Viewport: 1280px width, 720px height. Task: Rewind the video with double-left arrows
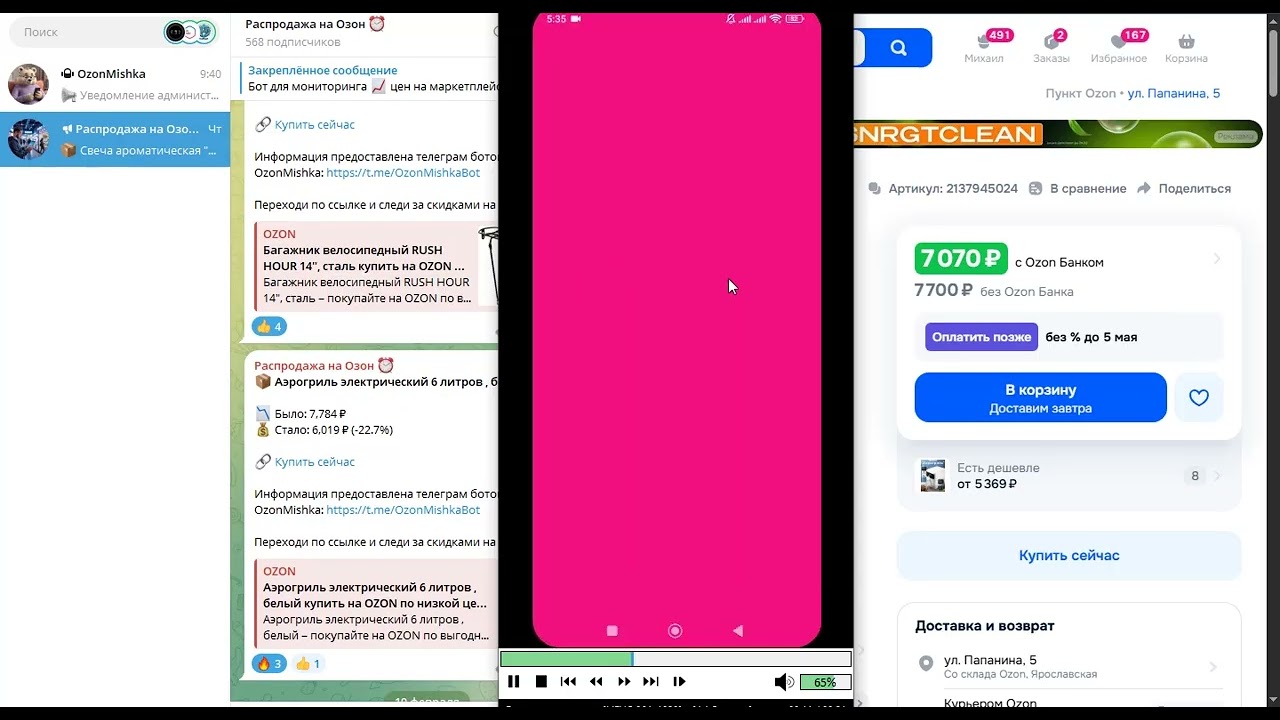596,682
